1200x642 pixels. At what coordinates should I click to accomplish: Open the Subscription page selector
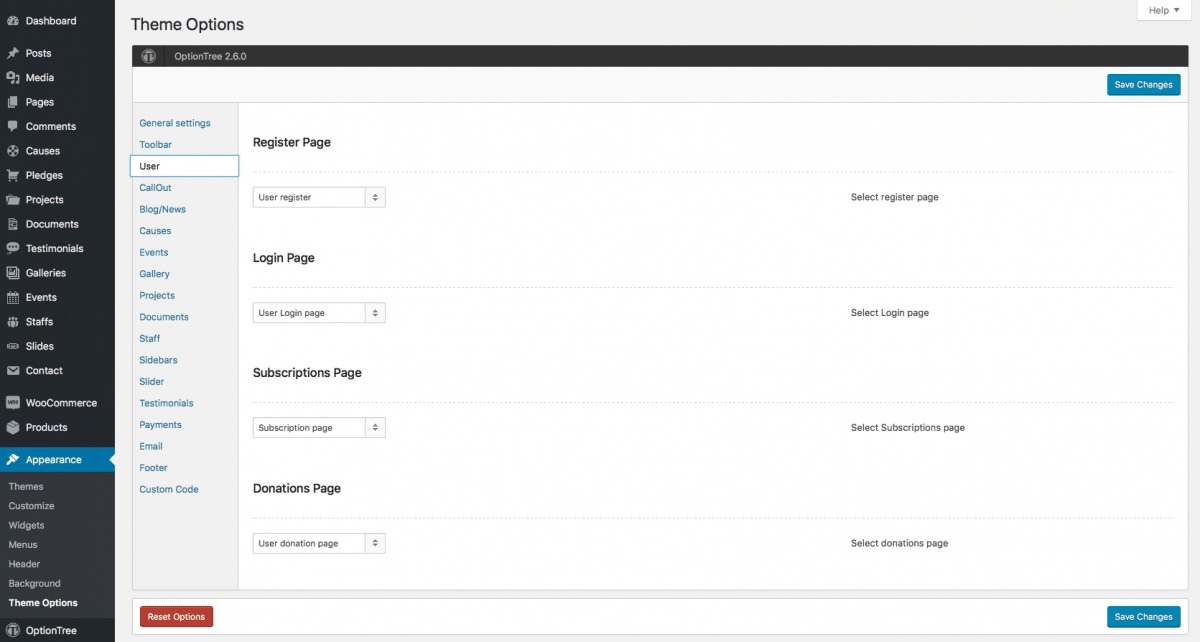[x=318, y=427]
